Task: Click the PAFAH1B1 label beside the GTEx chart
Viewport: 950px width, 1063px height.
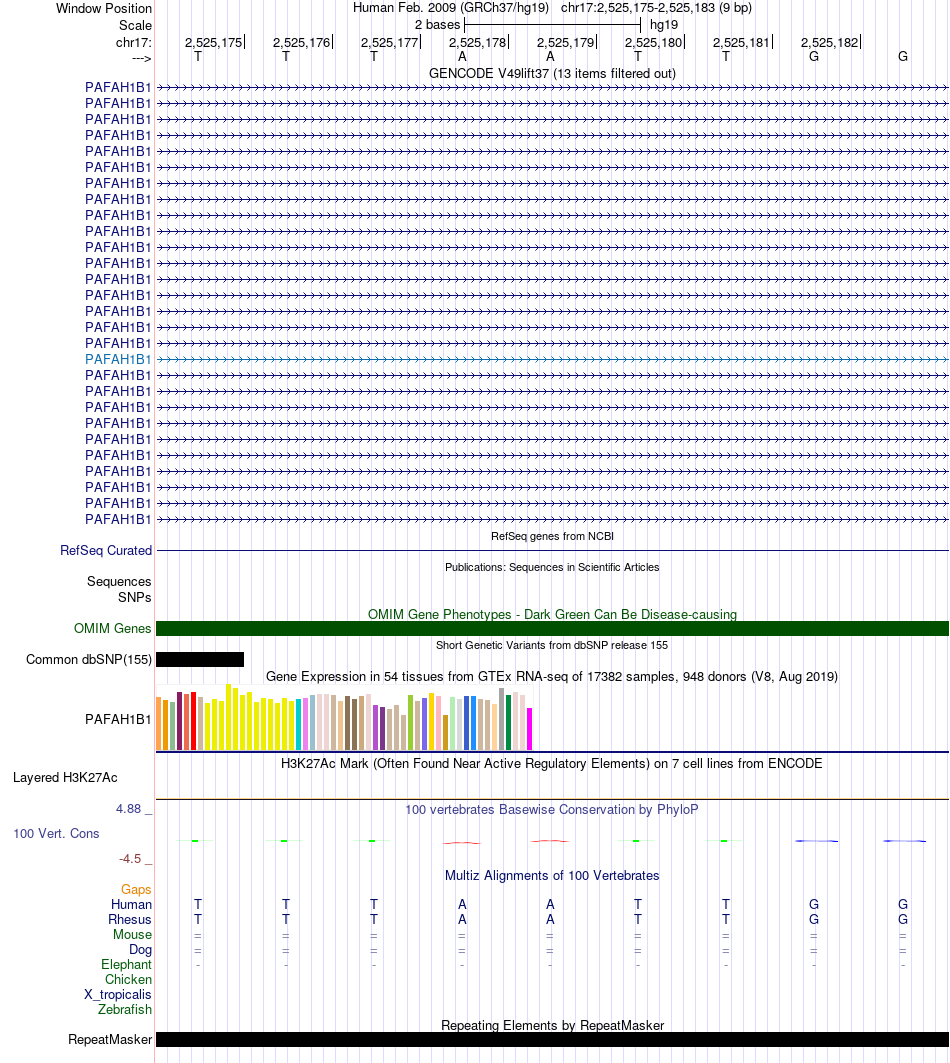Action: 118,719
